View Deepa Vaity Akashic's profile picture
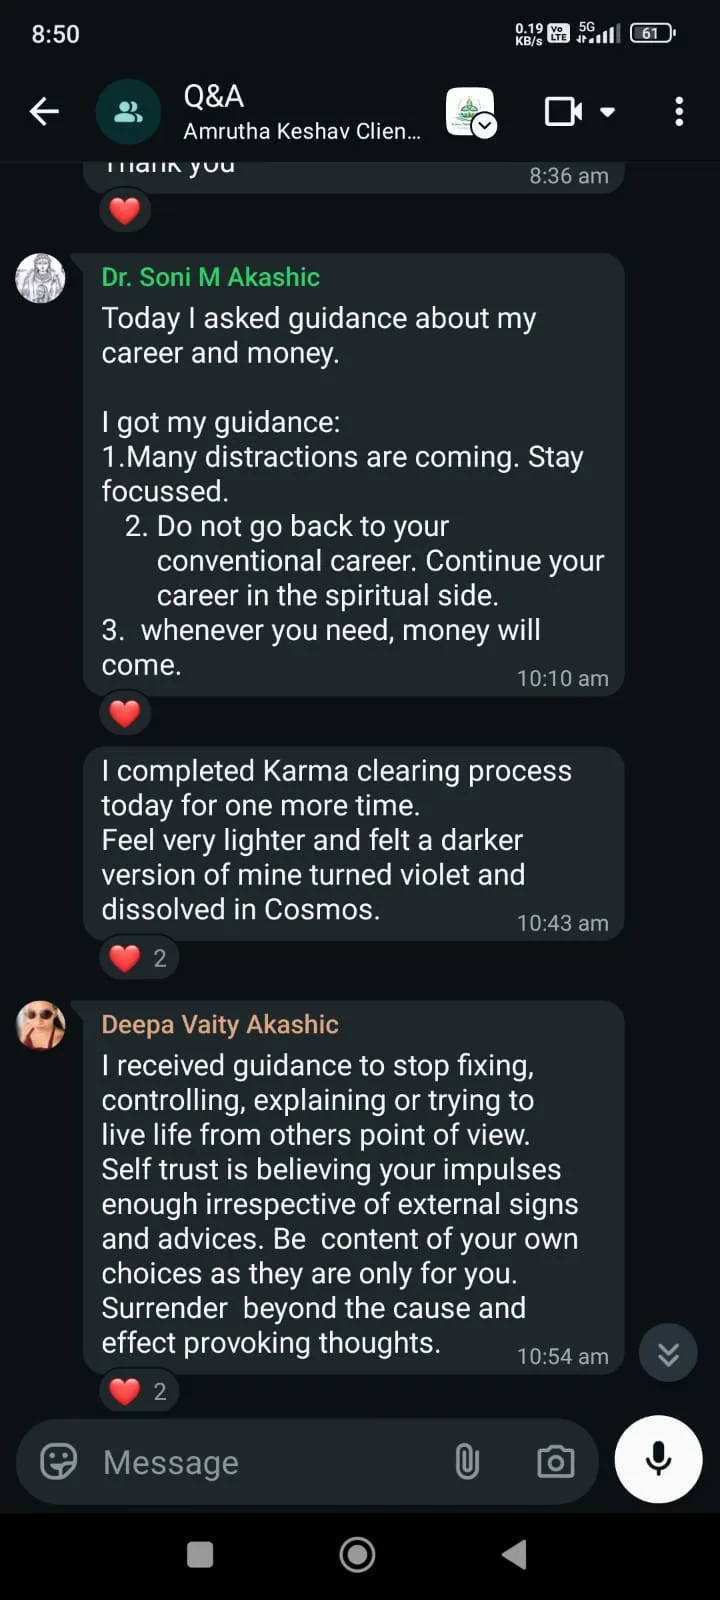 [40, 1026]
